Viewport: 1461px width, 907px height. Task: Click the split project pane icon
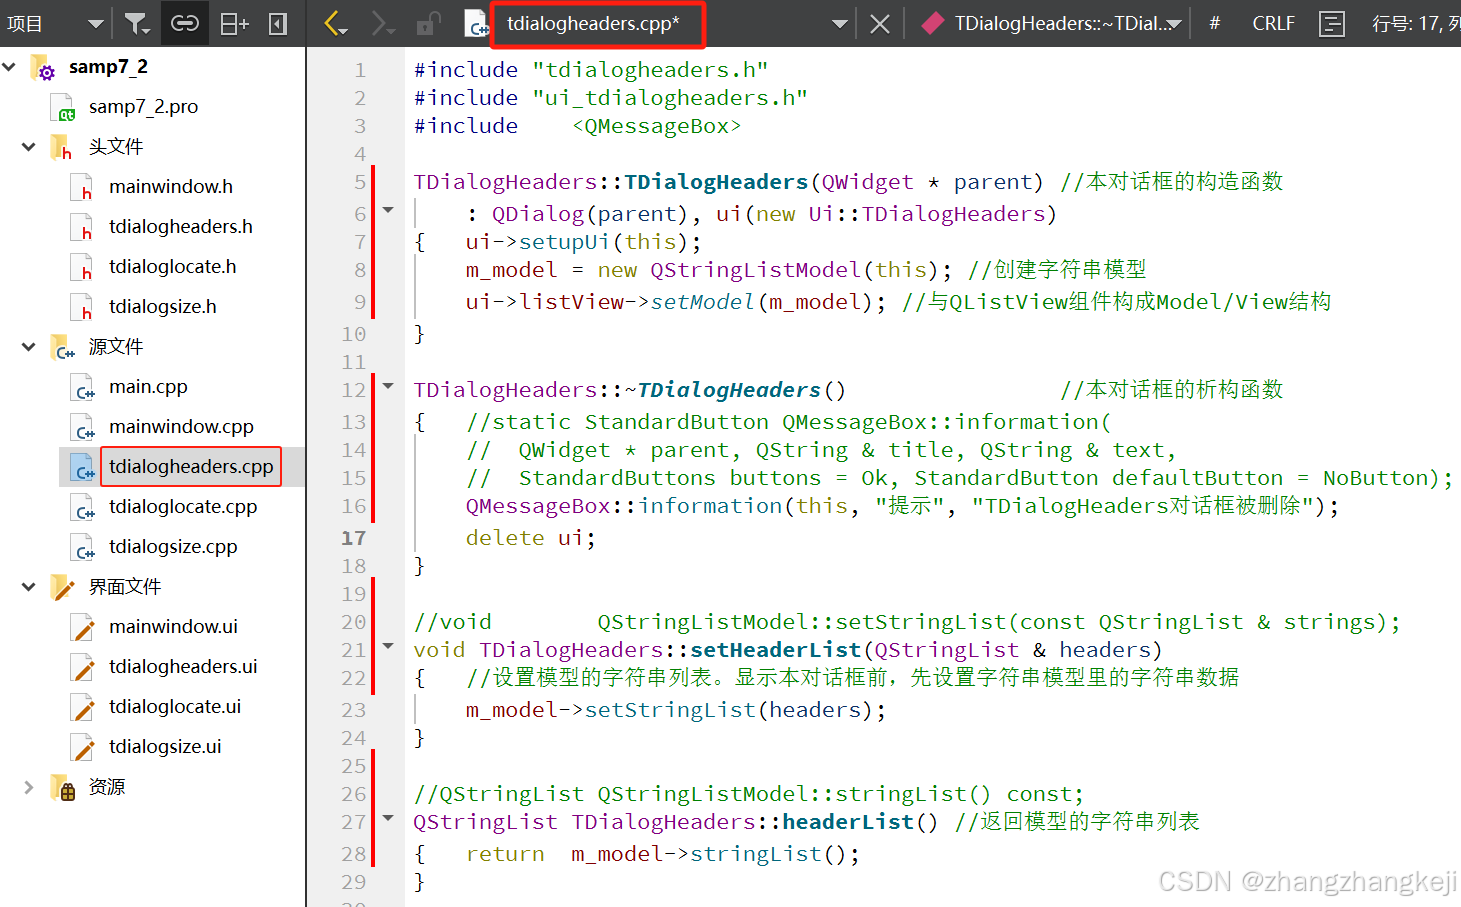tap(234, 23)
